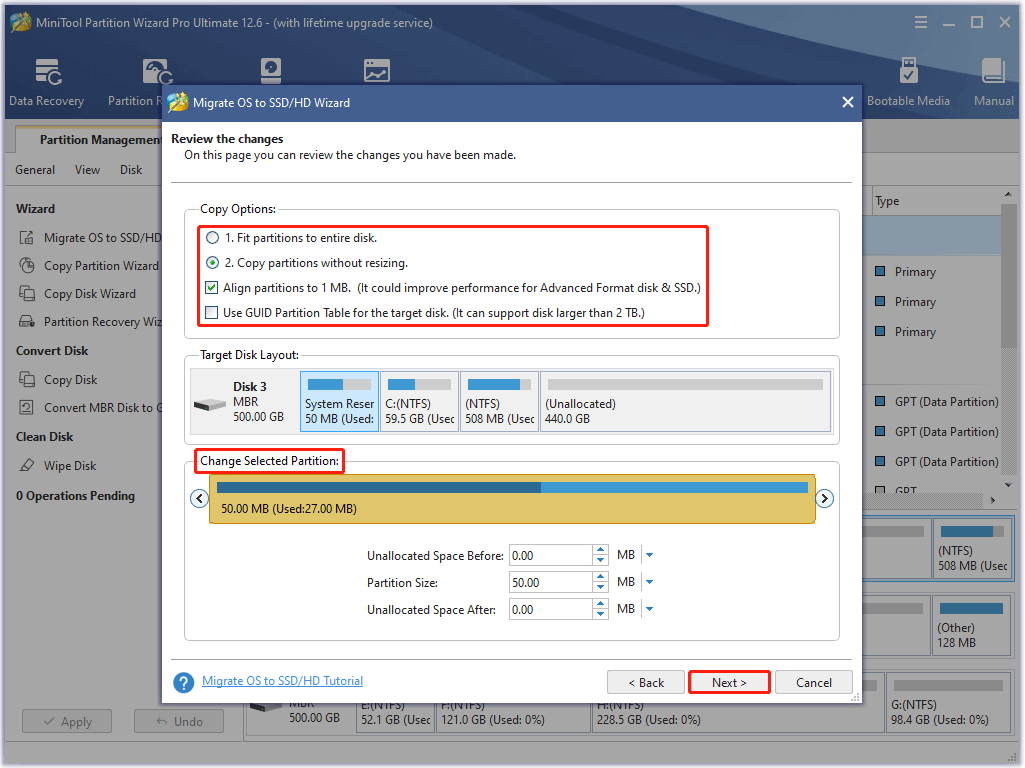Close the Migrate OS wizard dialog
Image resolution: width=1025 pixels, height=768 pixels.
pos(848,103)
